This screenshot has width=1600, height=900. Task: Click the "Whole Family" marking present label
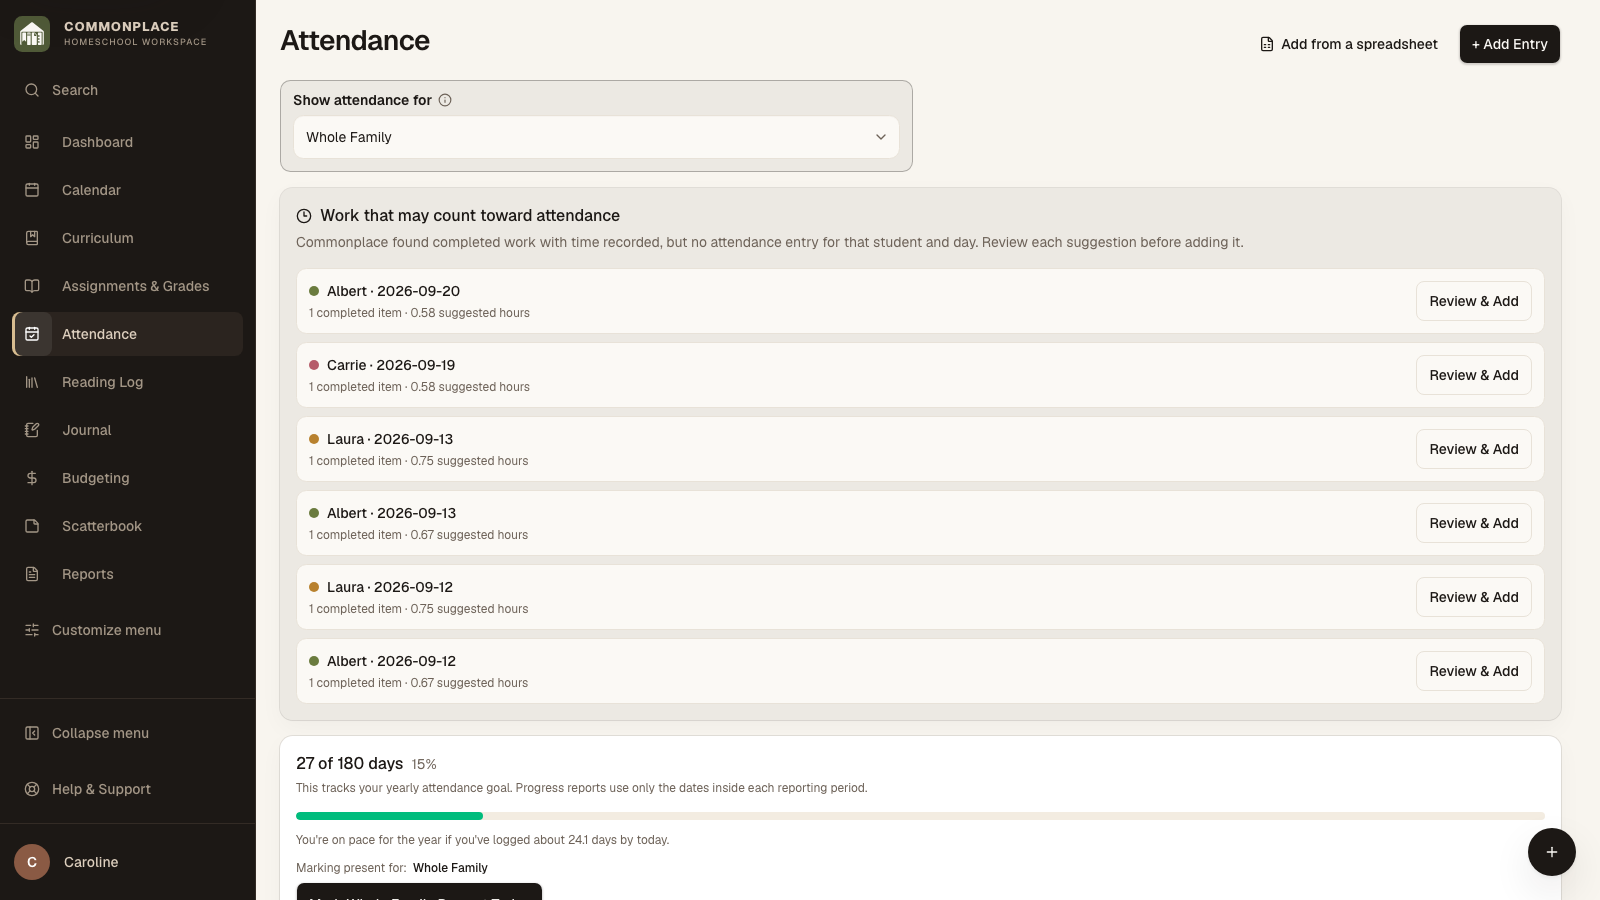coord(450,868)
